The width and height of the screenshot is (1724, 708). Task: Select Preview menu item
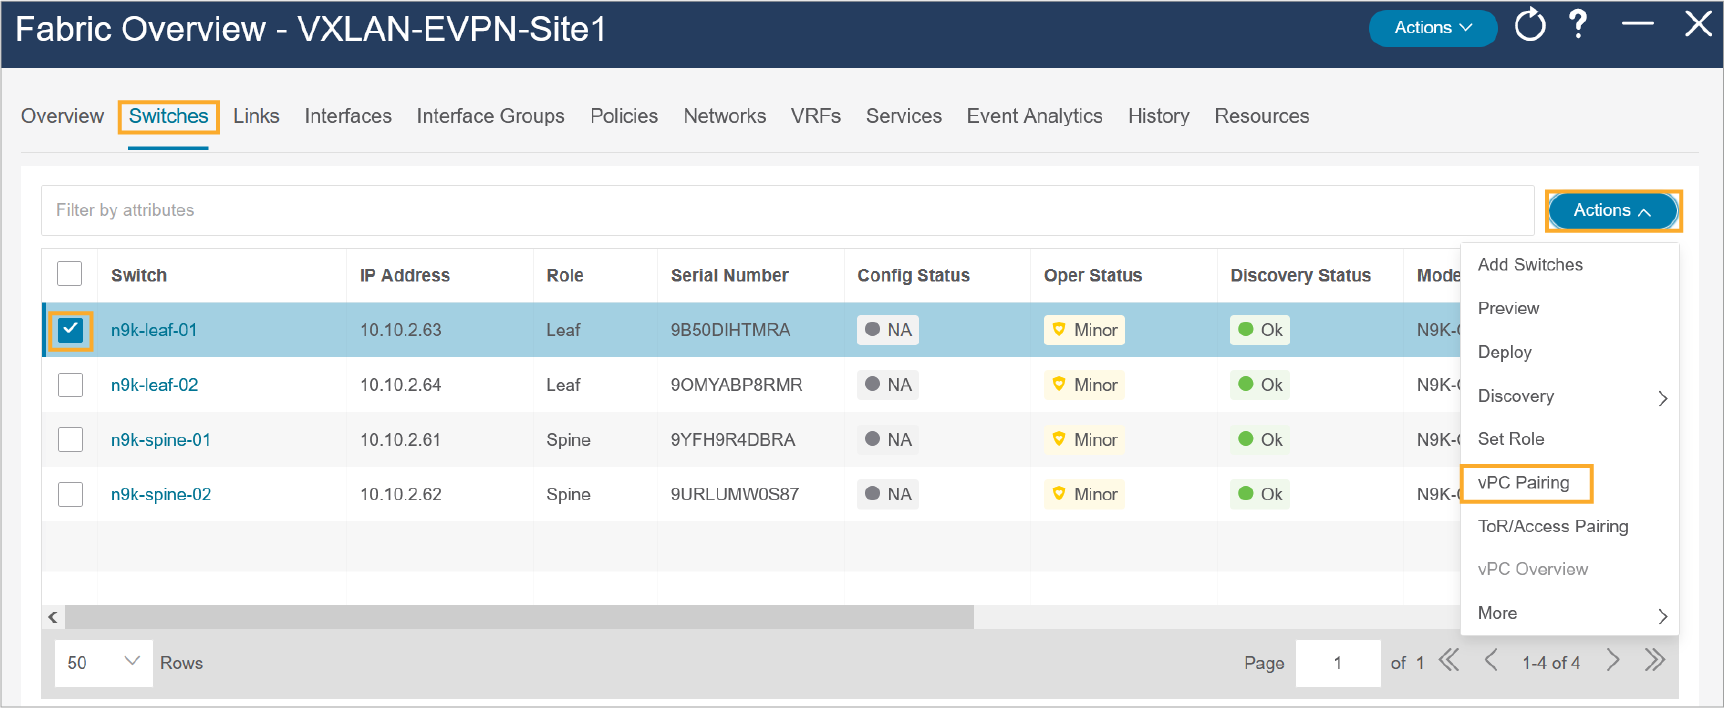[1508, 309]
